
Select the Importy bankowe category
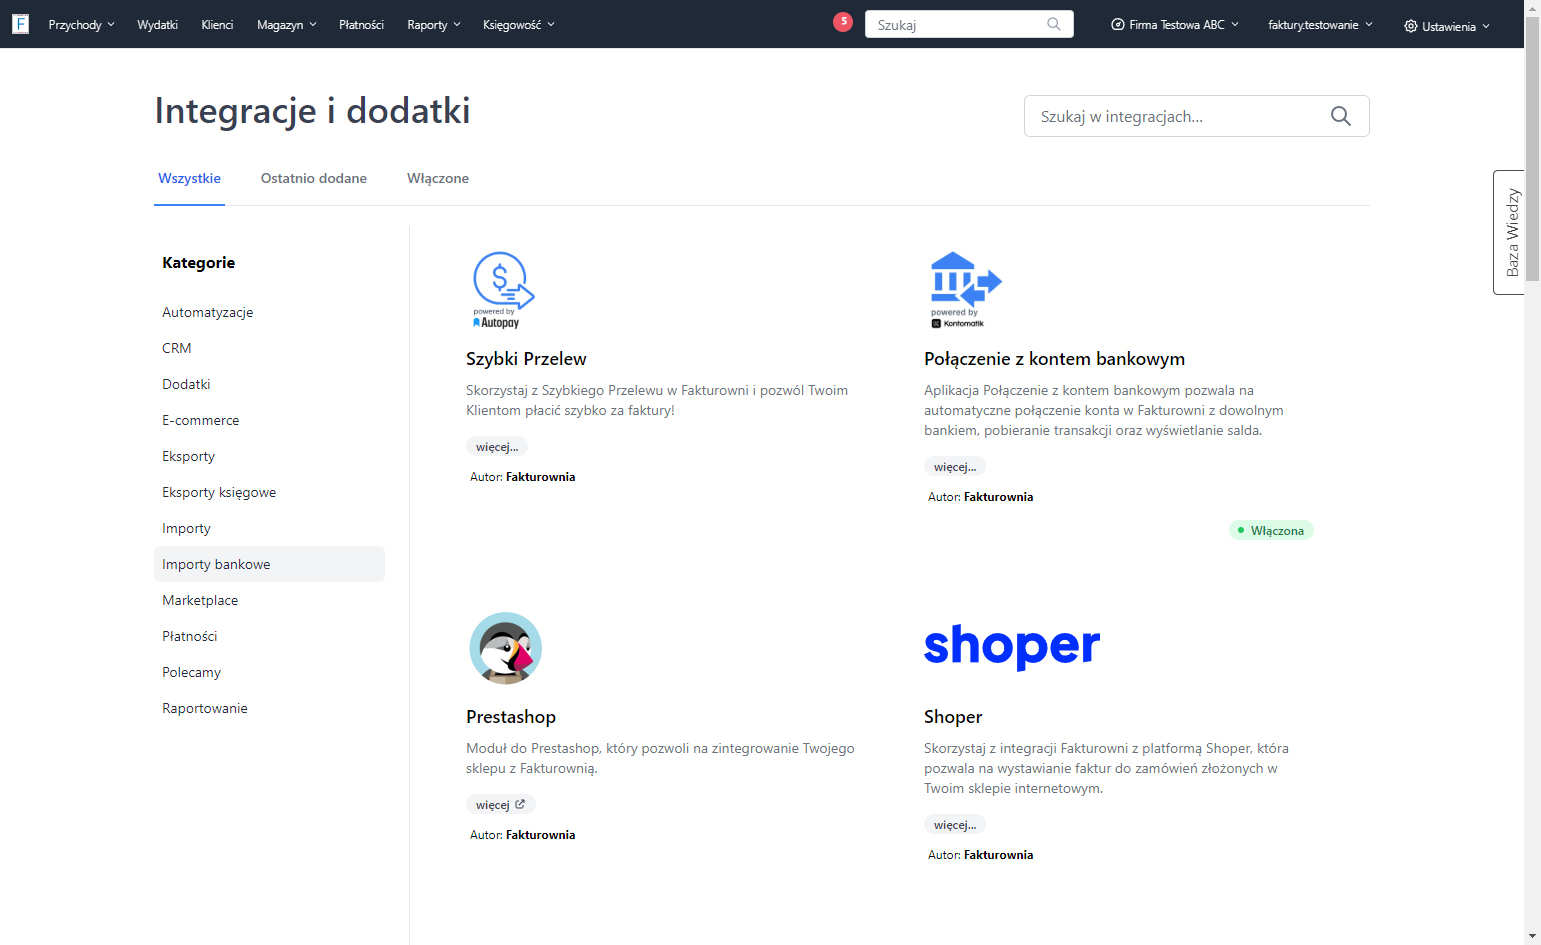click(x=269, y=564)
